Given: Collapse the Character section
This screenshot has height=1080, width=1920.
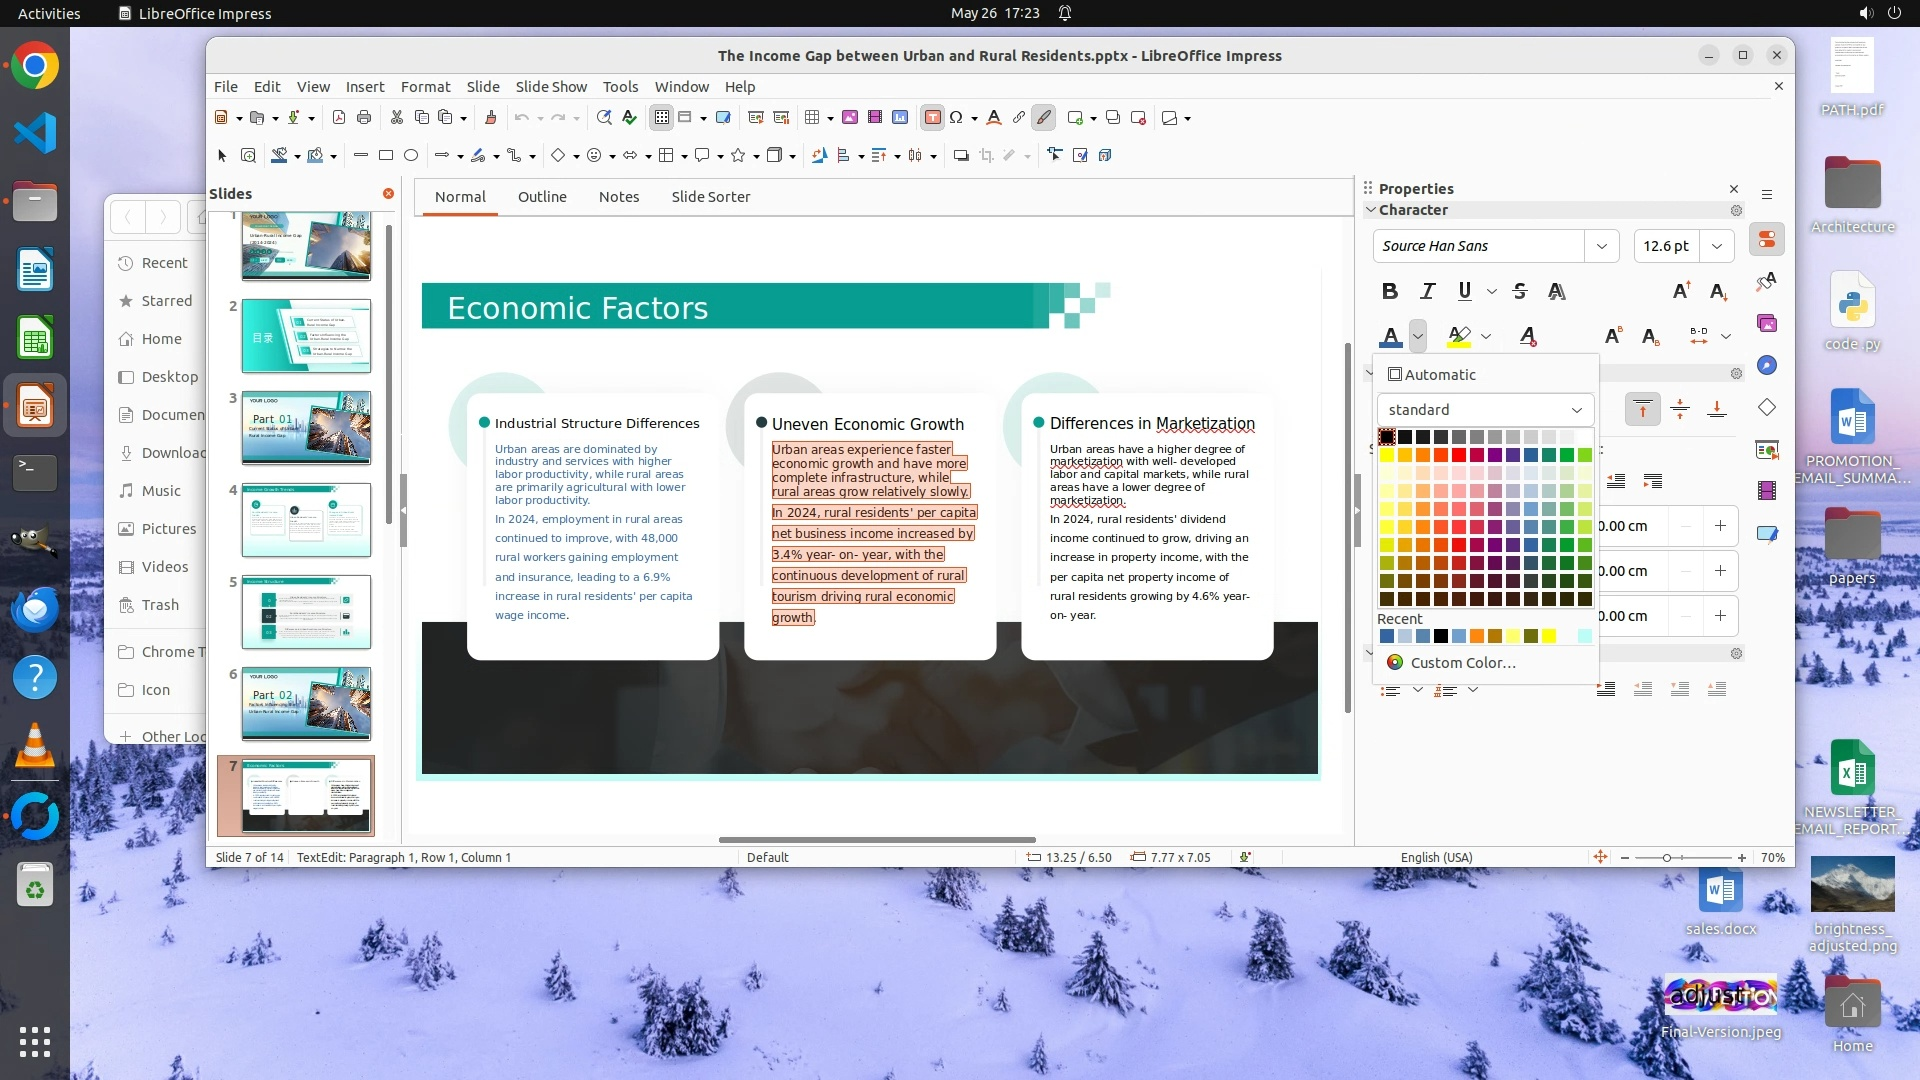Looking at the screenshot, I should pos(1371,210).
